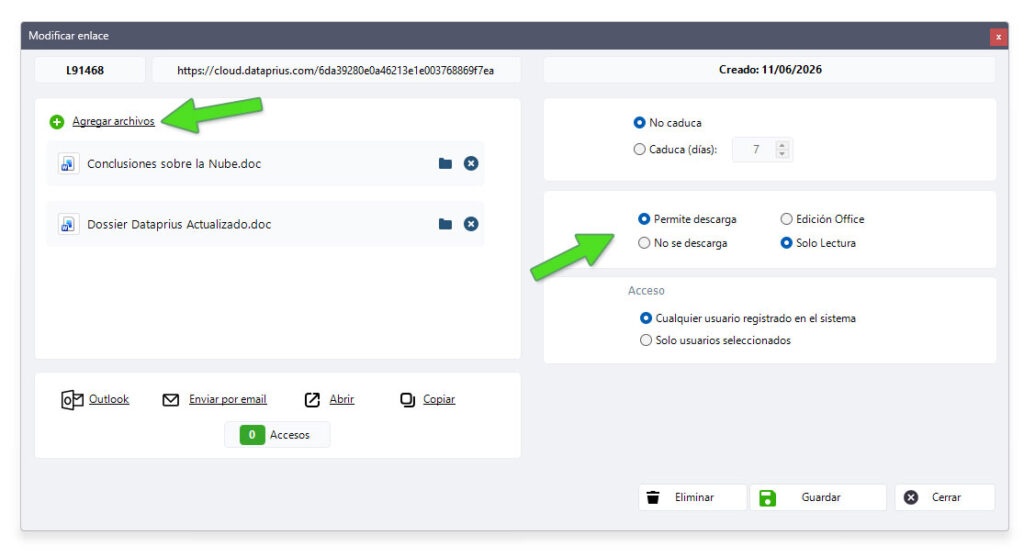1024x557 pixels.
Task: Select the Caduca (días) radio option
Action: click(x=639, y=150)
